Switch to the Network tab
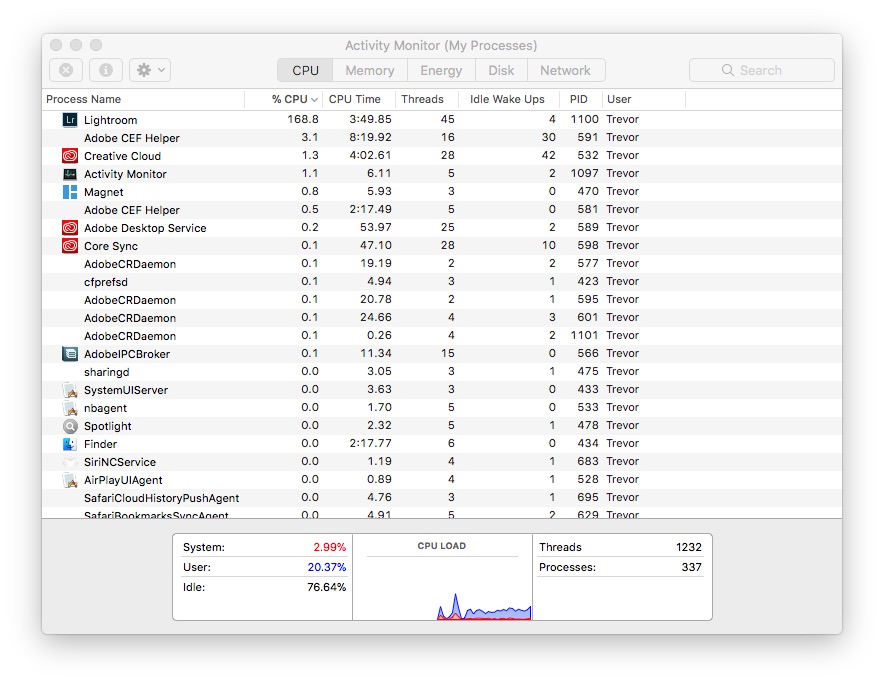 pyautogui.click(x=565, y=70)
